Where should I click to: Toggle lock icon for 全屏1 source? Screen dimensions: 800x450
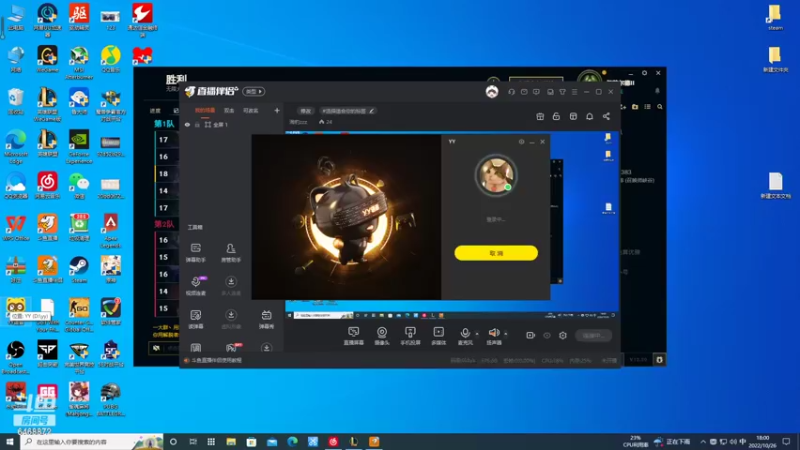click(197, 124)
